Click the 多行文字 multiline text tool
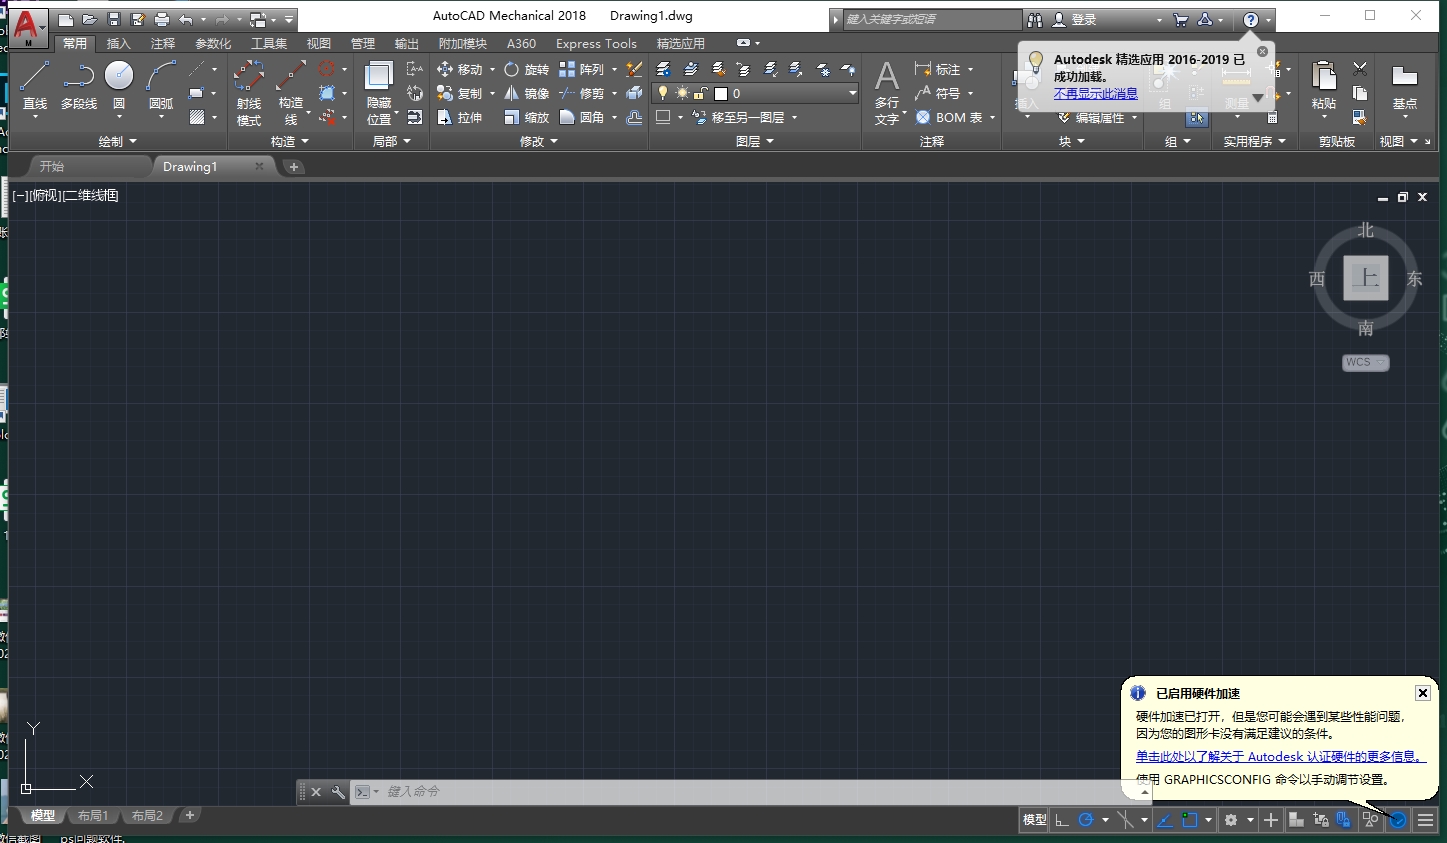The width and height of the screenshot is (1447, 843). [x=887, y=92]
